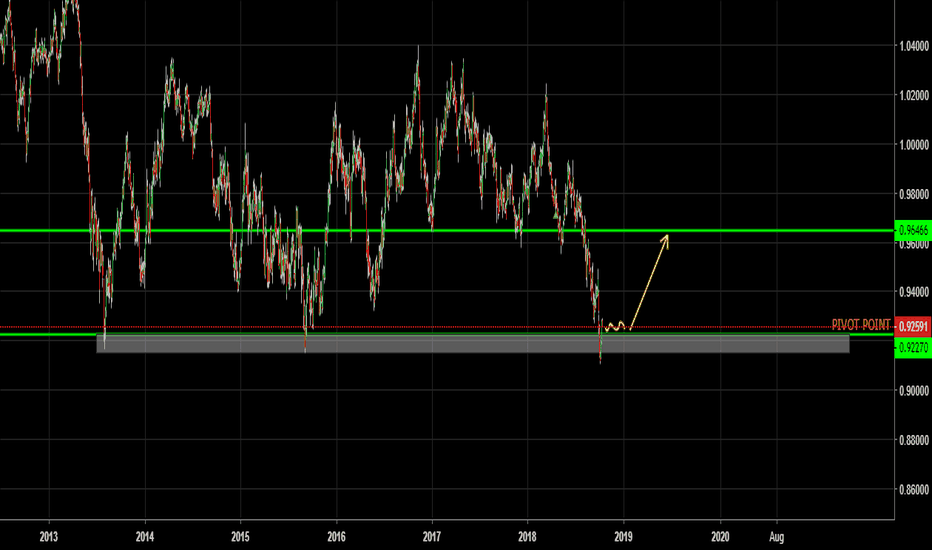Click the 2017 year label on time axis
Screen dimensions: 932x550
point(432,536)
